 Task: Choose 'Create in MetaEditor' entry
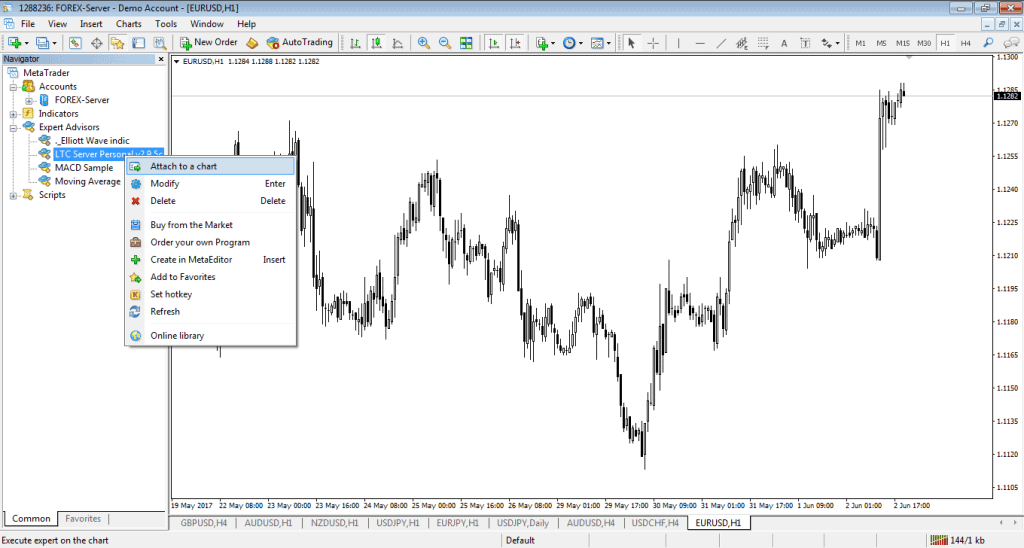pyautogui.click(x=210, y=259)
